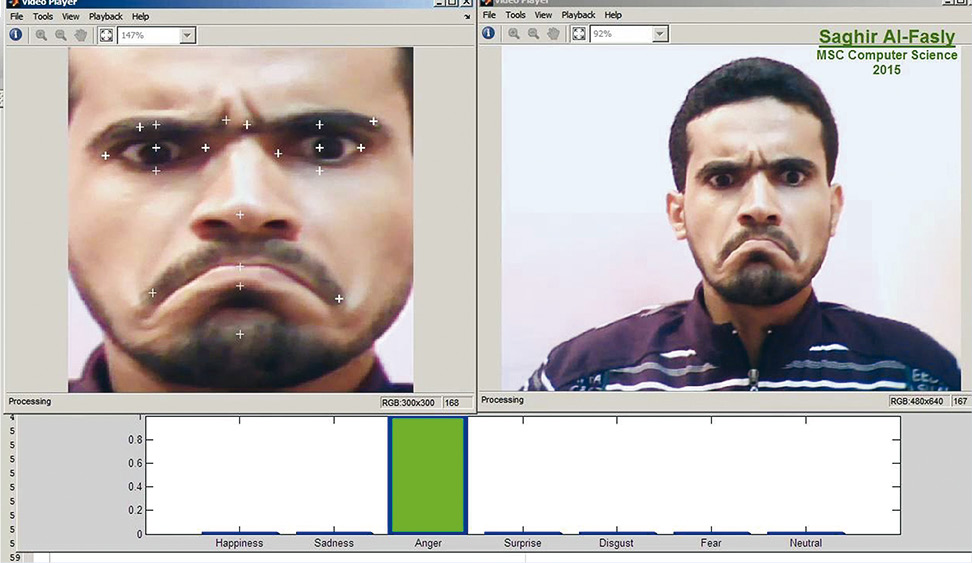Click the Fear axis label
This screenshot has height=563, width=972.
[x=711, y=543]
